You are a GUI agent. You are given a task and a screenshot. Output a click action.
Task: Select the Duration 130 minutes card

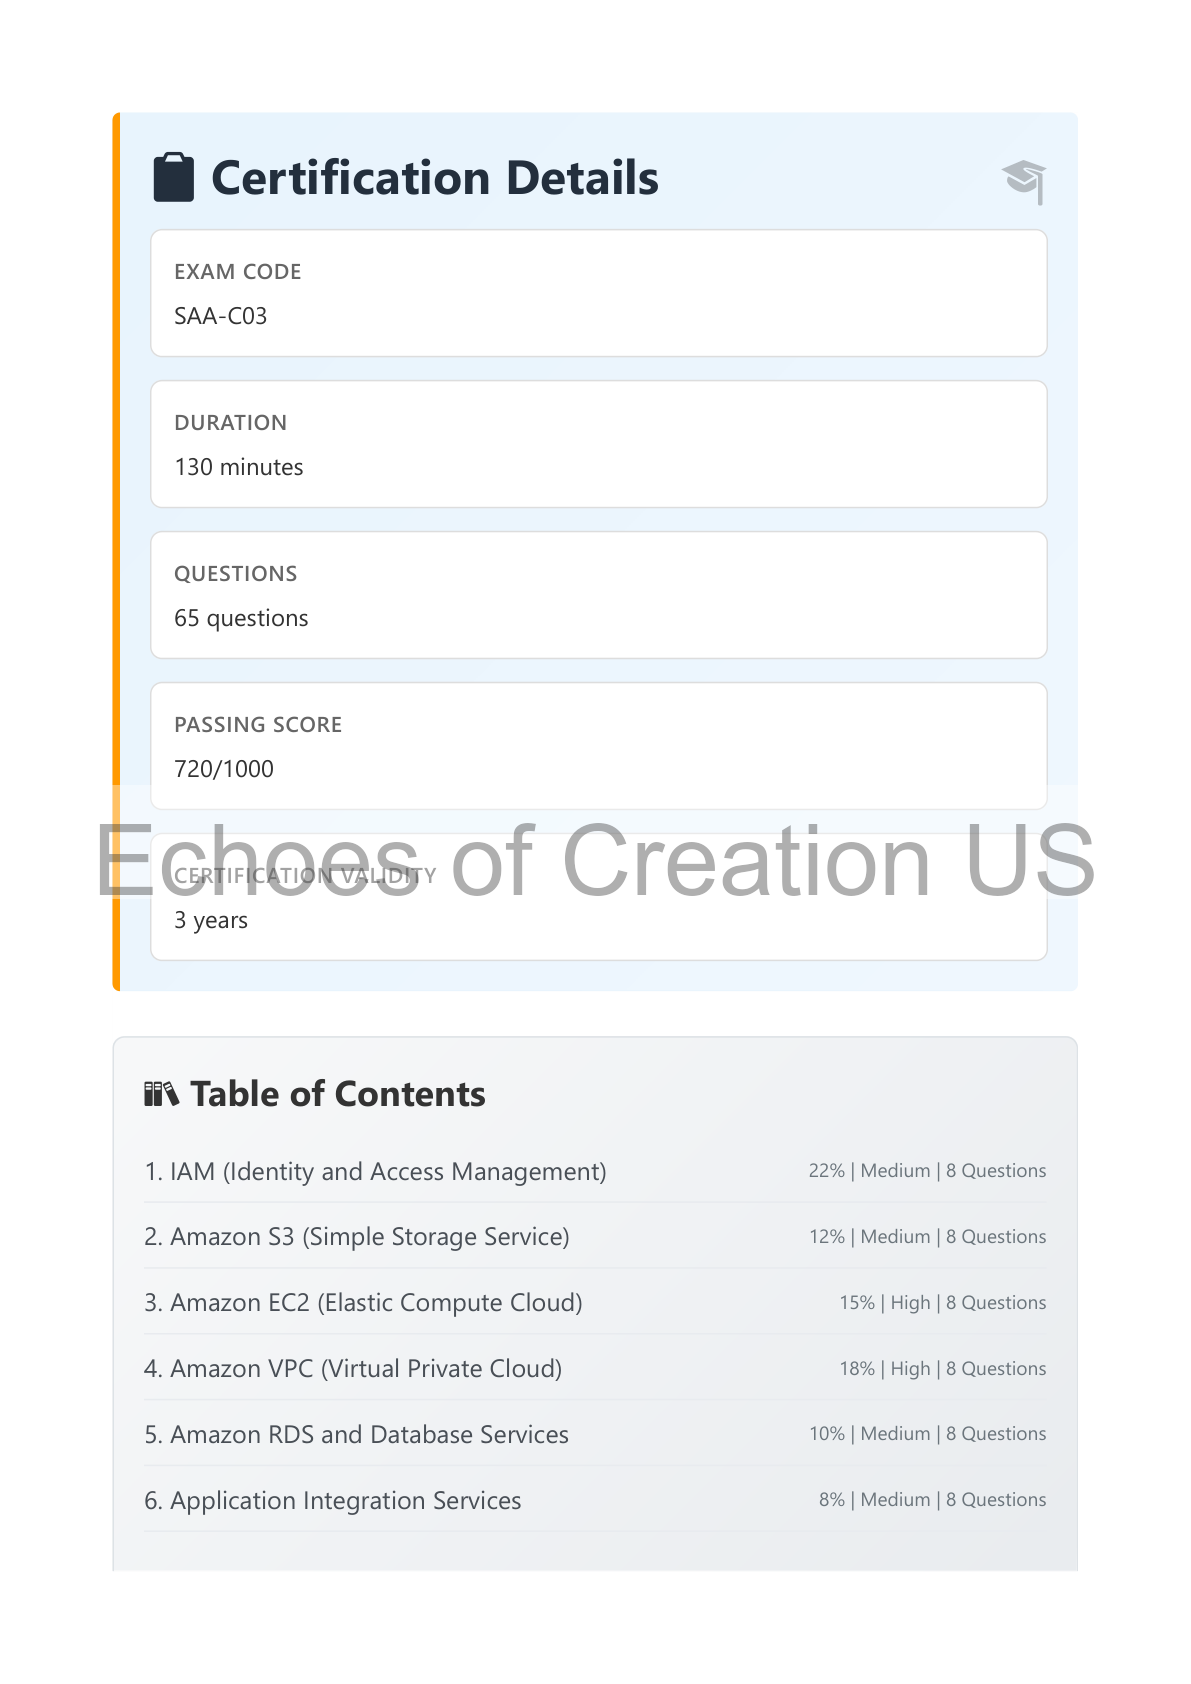tap(599, 444)
